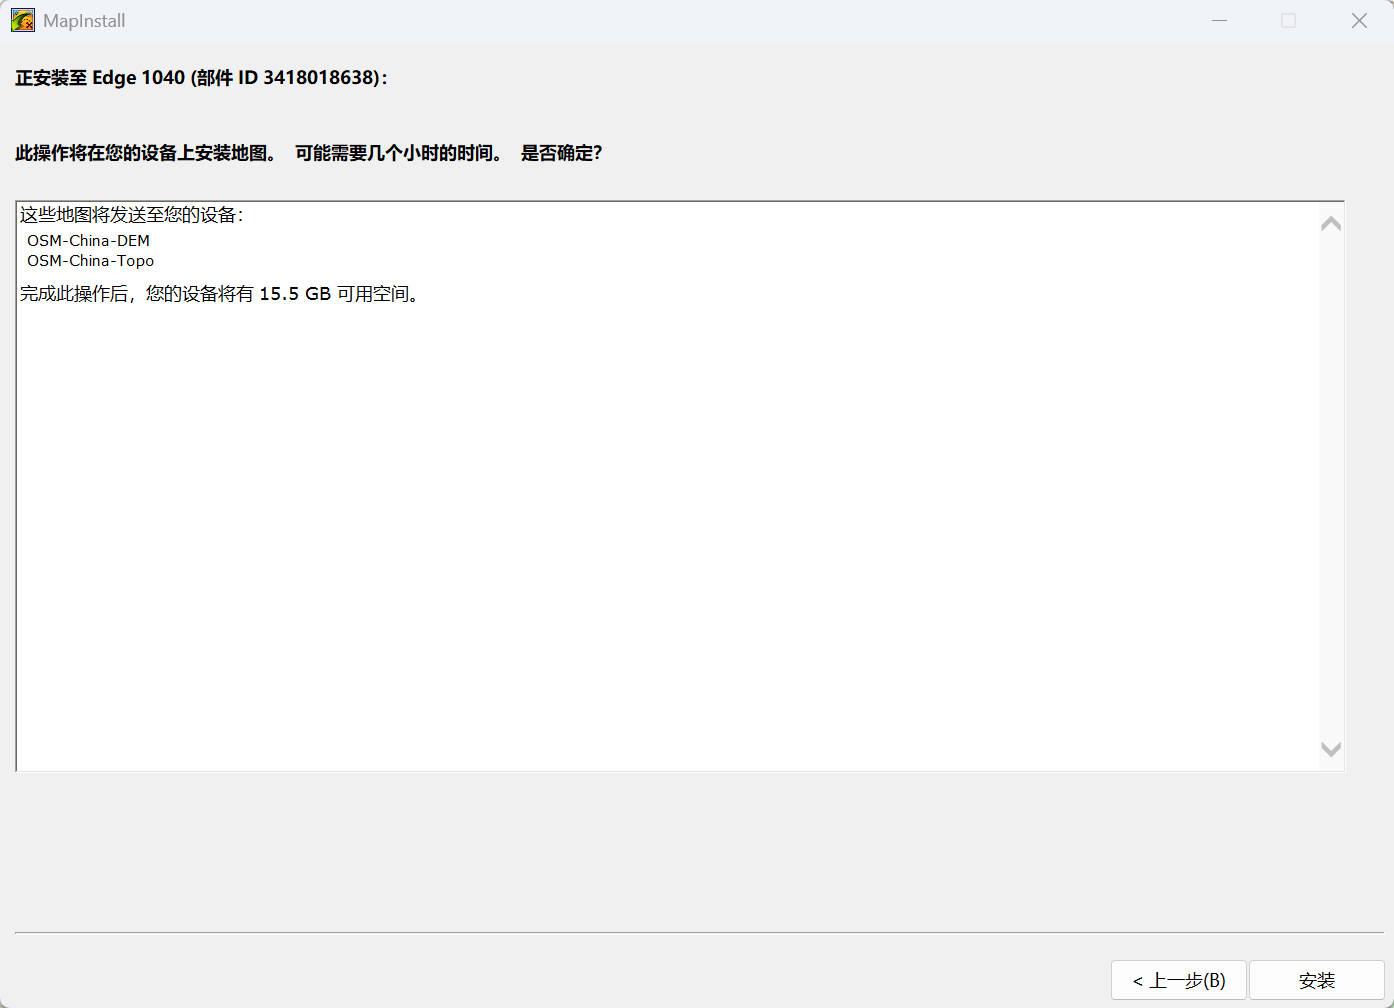The image size is (1394, 1008).
Task: Go back with the 上一步(B) button
Action: coord(1178,980)
